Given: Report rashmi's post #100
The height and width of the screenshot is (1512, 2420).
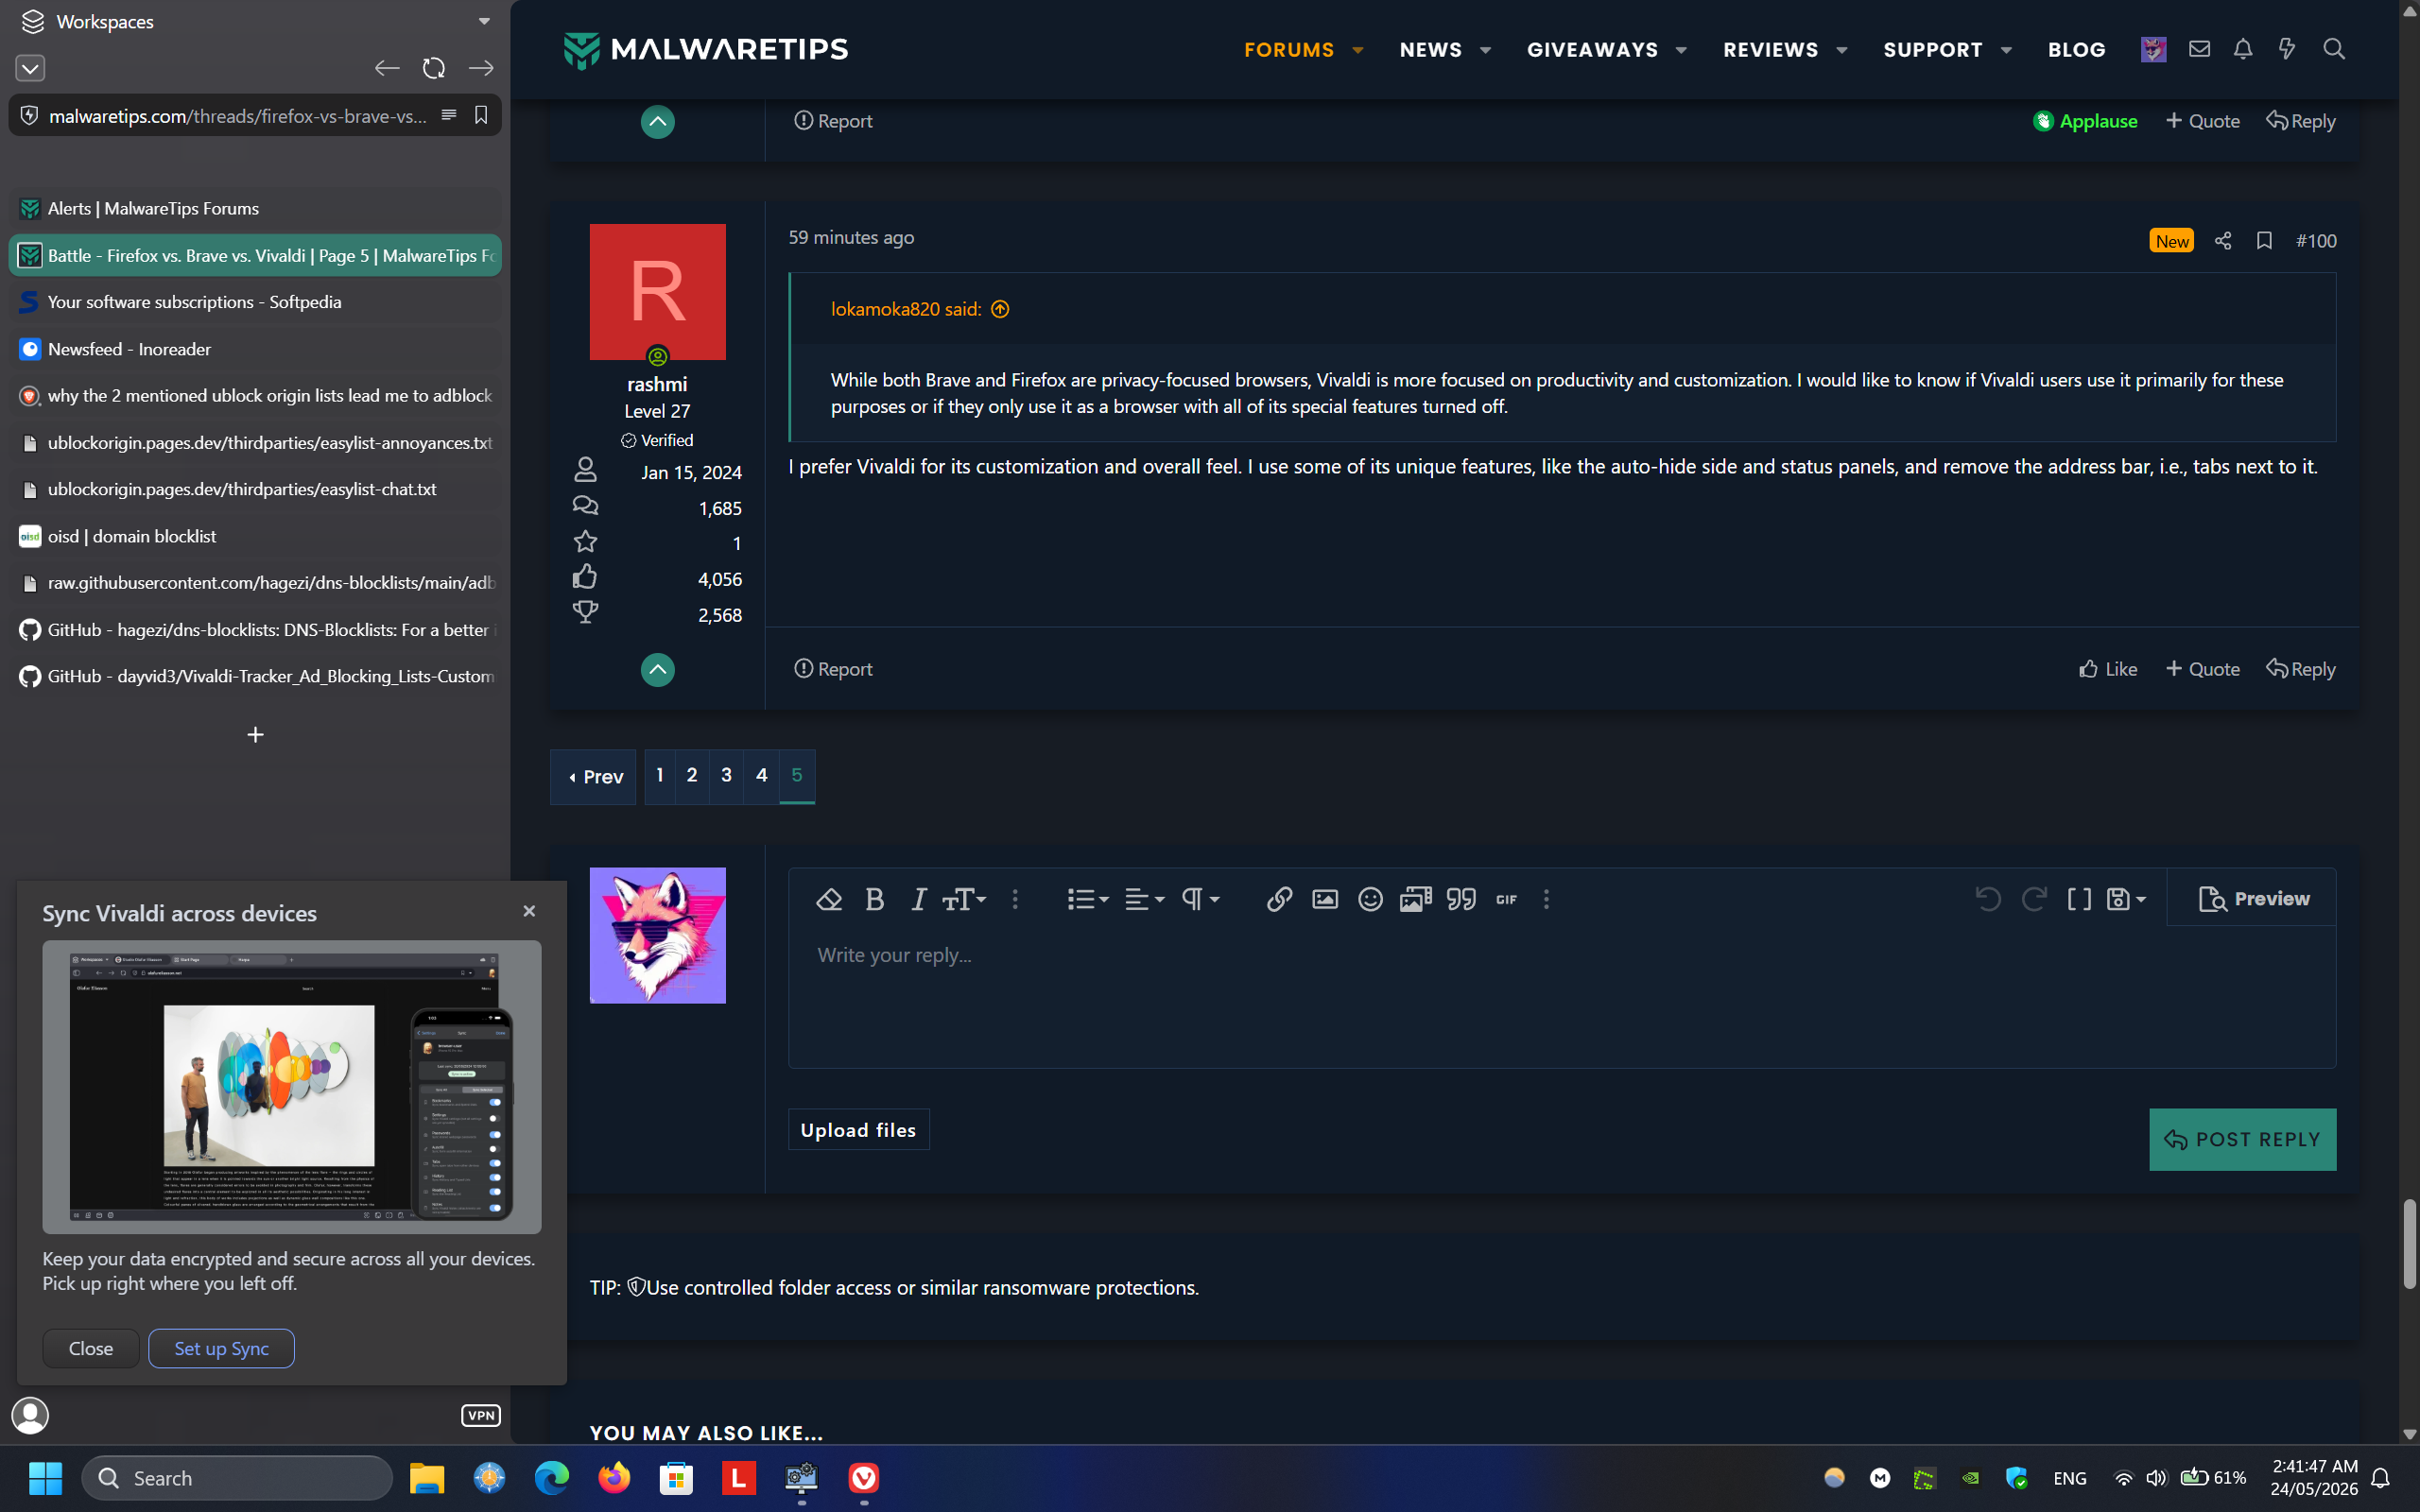Looking at the screenshot, I should coord(833,669).
